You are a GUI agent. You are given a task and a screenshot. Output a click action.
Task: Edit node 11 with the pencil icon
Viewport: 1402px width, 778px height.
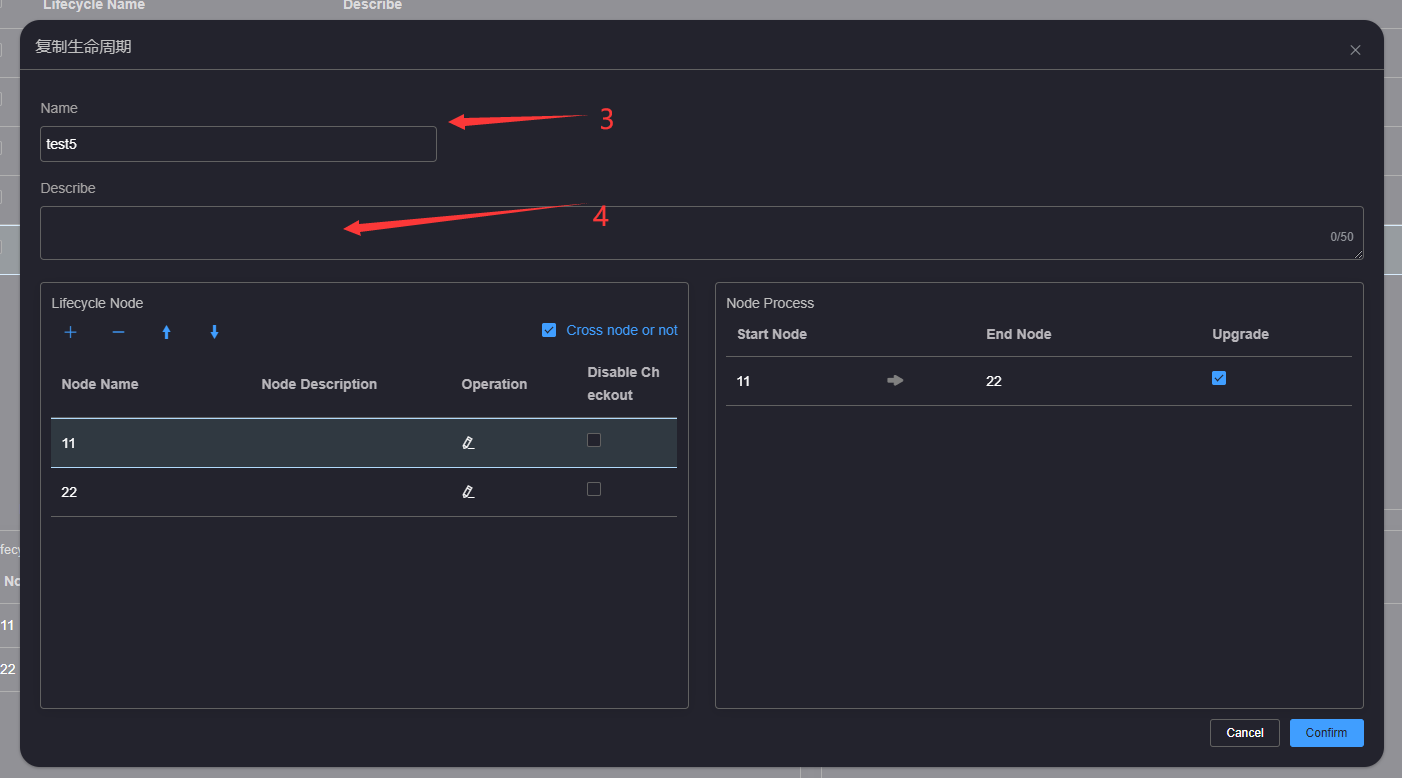point(468,442)
